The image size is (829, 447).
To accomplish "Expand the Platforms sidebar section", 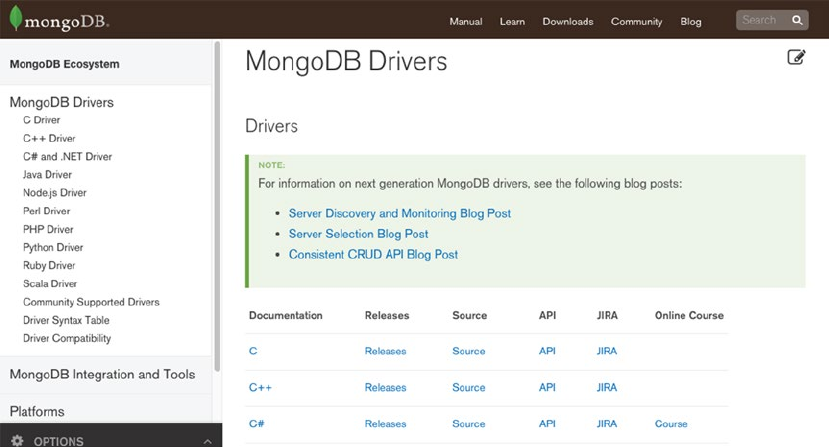I will coord(37,411).
